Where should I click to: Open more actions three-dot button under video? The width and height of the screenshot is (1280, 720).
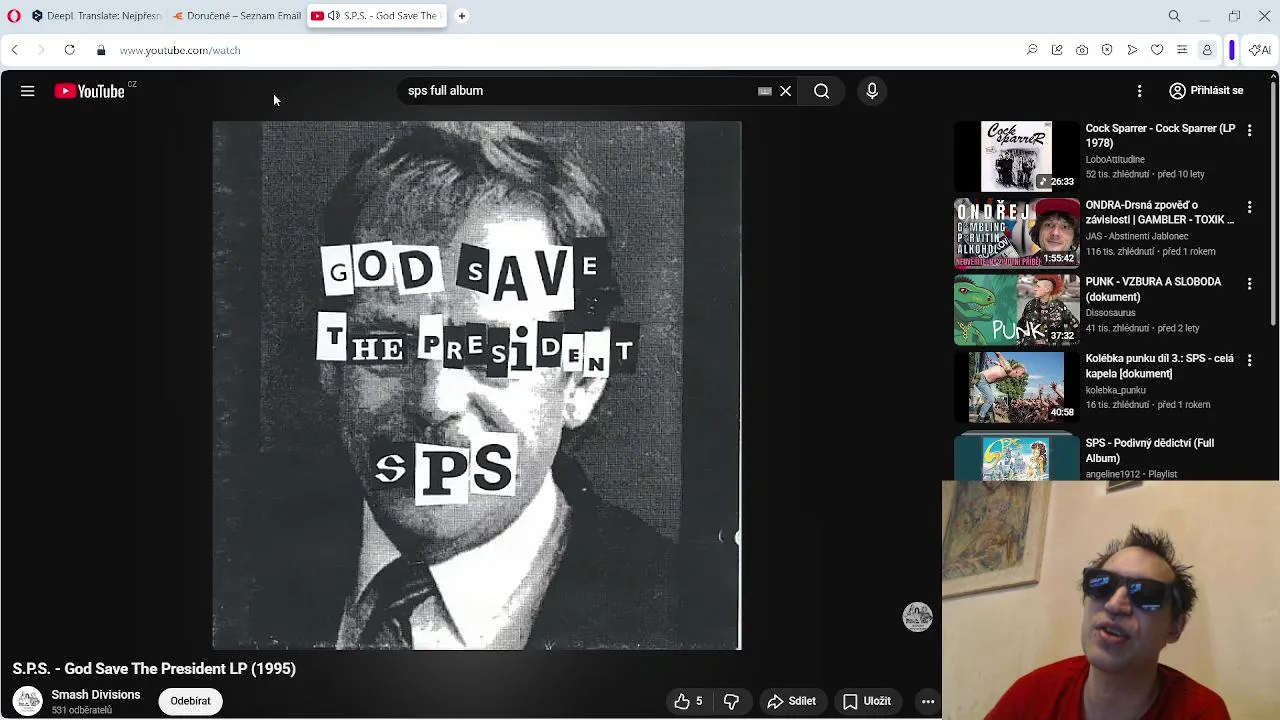click(928, 701)
